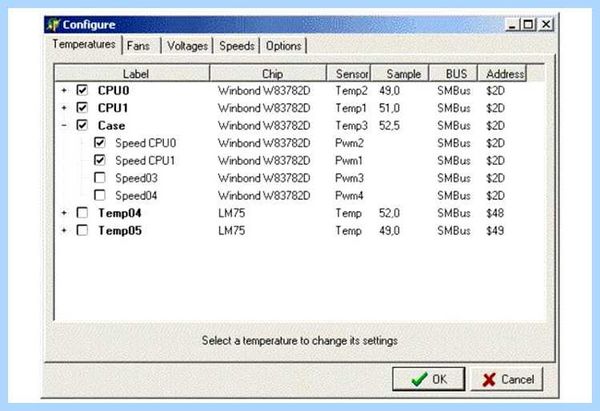Image resolution: width=600 pixels, height=411 pixels.
Task: Select the Speed04 item
Action: (x=137, y=196)
